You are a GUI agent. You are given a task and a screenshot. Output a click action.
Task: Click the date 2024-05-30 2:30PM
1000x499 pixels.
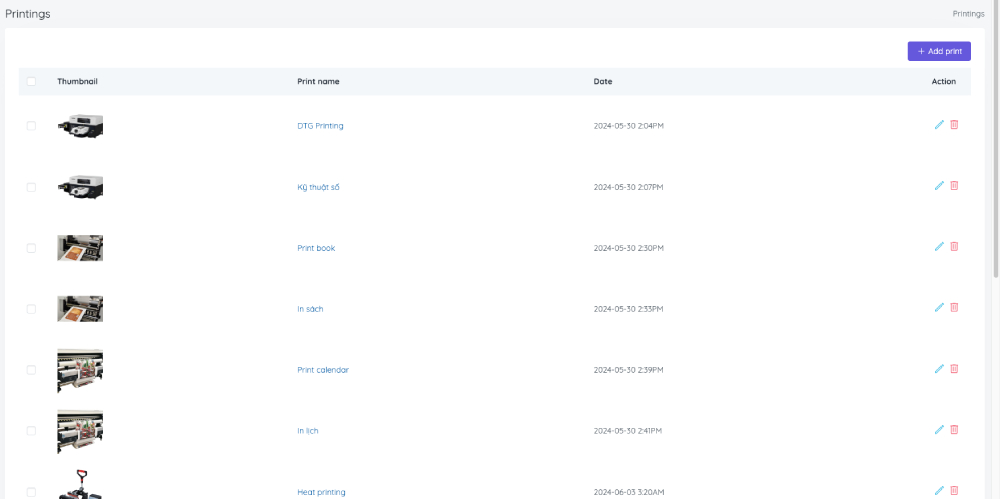pyautogui.click(x=629, y=248)
